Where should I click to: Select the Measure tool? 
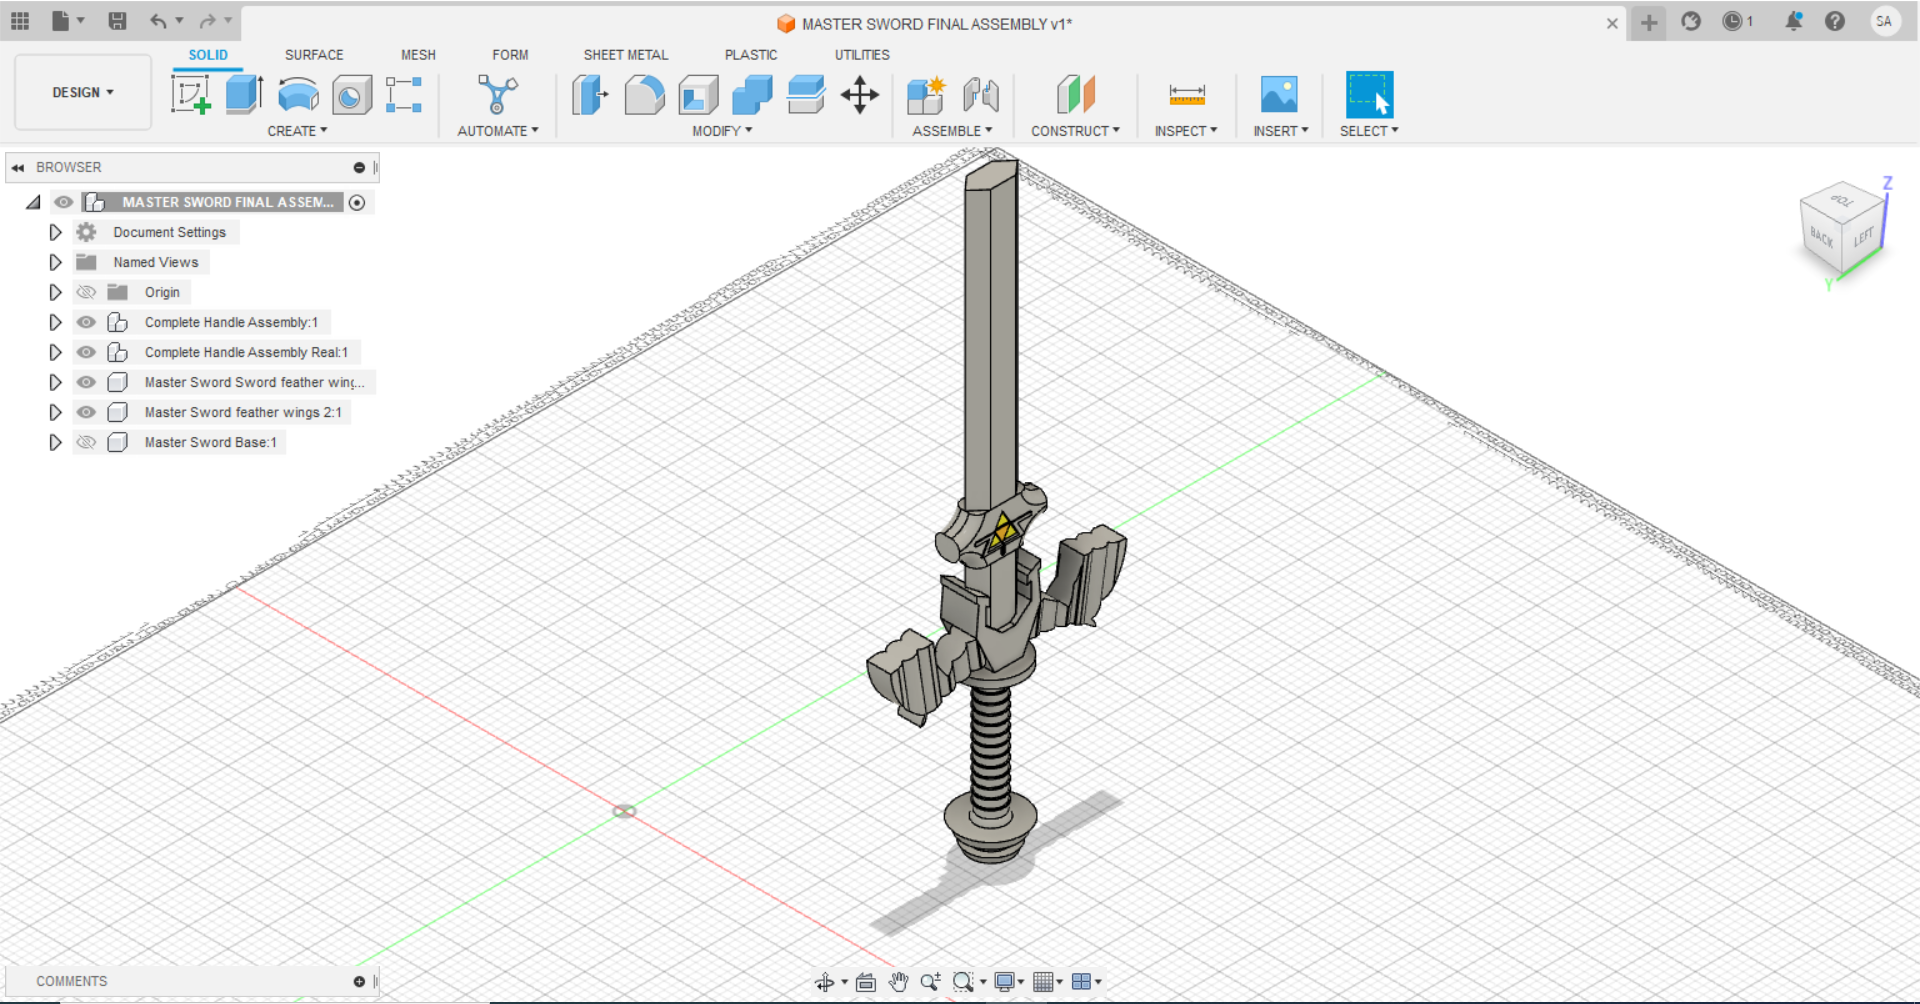1187,95
